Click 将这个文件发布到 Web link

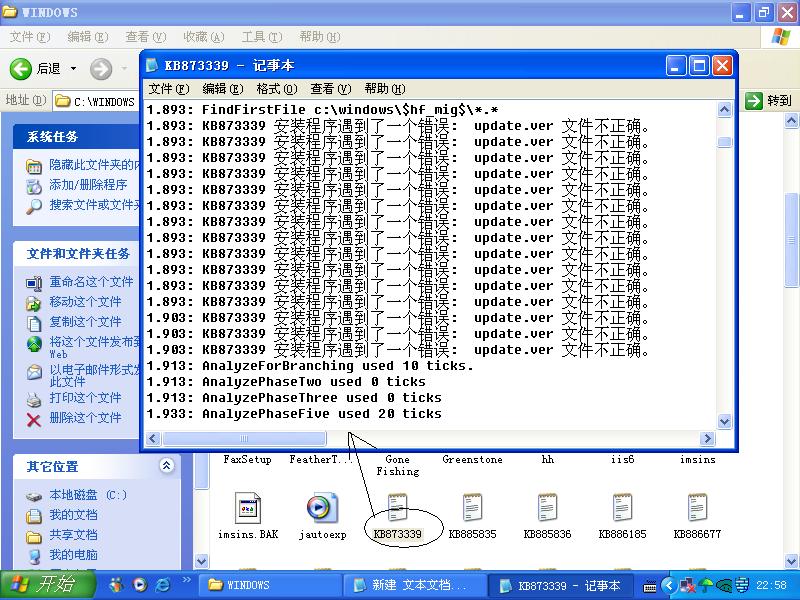tap(94, 346)
